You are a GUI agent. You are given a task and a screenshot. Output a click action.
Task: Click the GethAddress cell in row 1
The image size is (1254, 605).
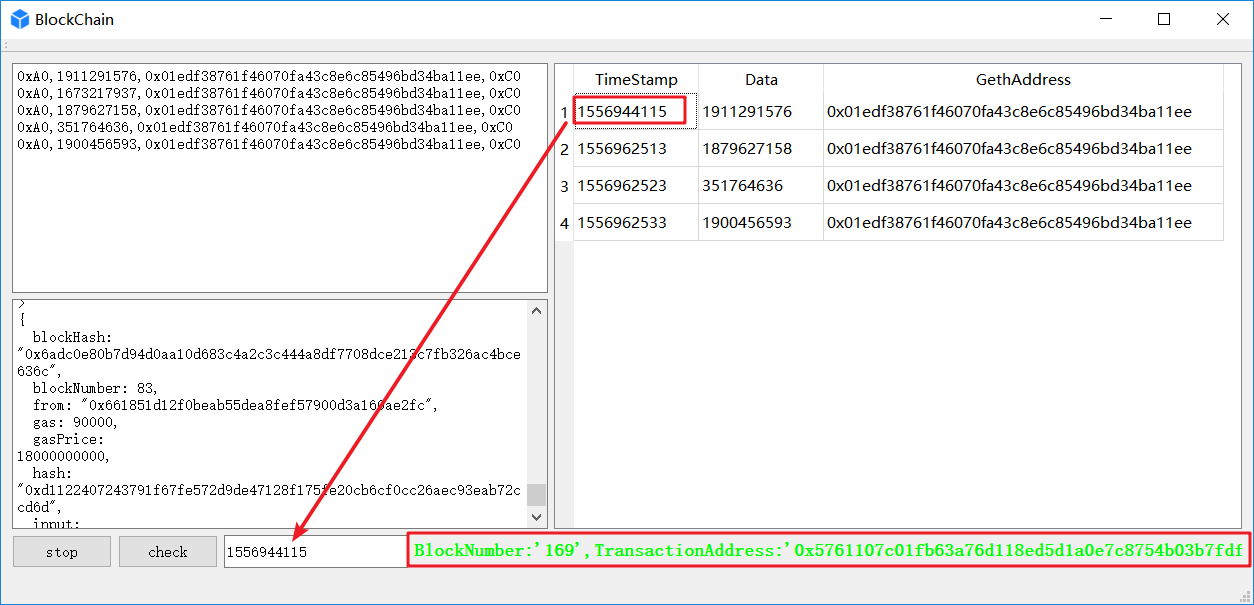1023,111
